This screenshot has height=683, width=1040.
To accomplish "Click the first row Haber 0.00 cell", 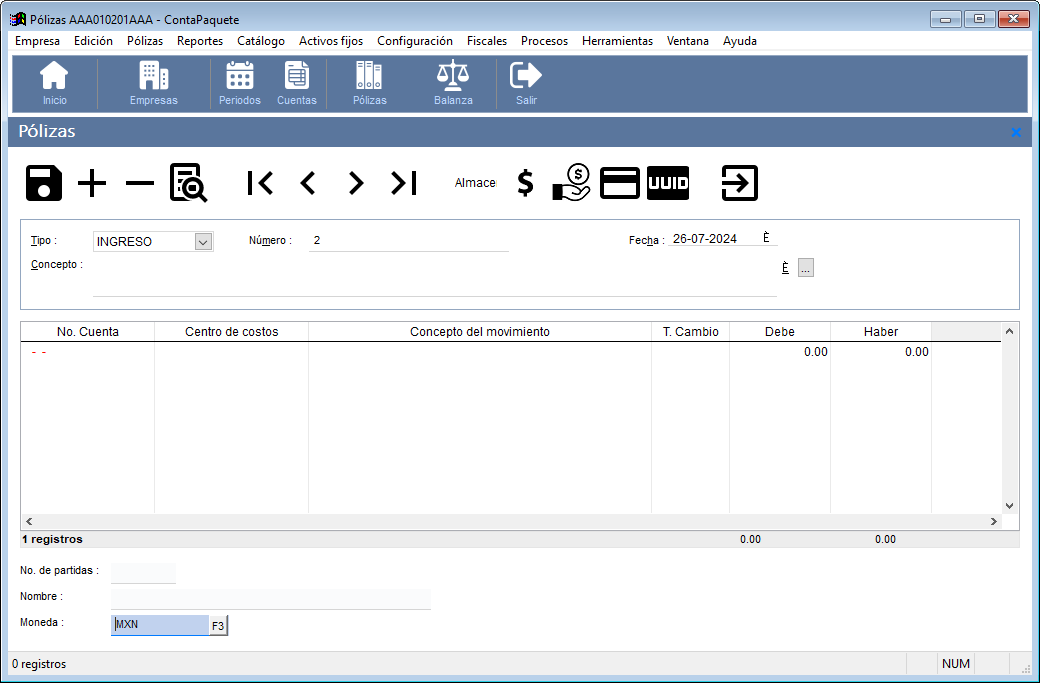I will click(881, 352).
